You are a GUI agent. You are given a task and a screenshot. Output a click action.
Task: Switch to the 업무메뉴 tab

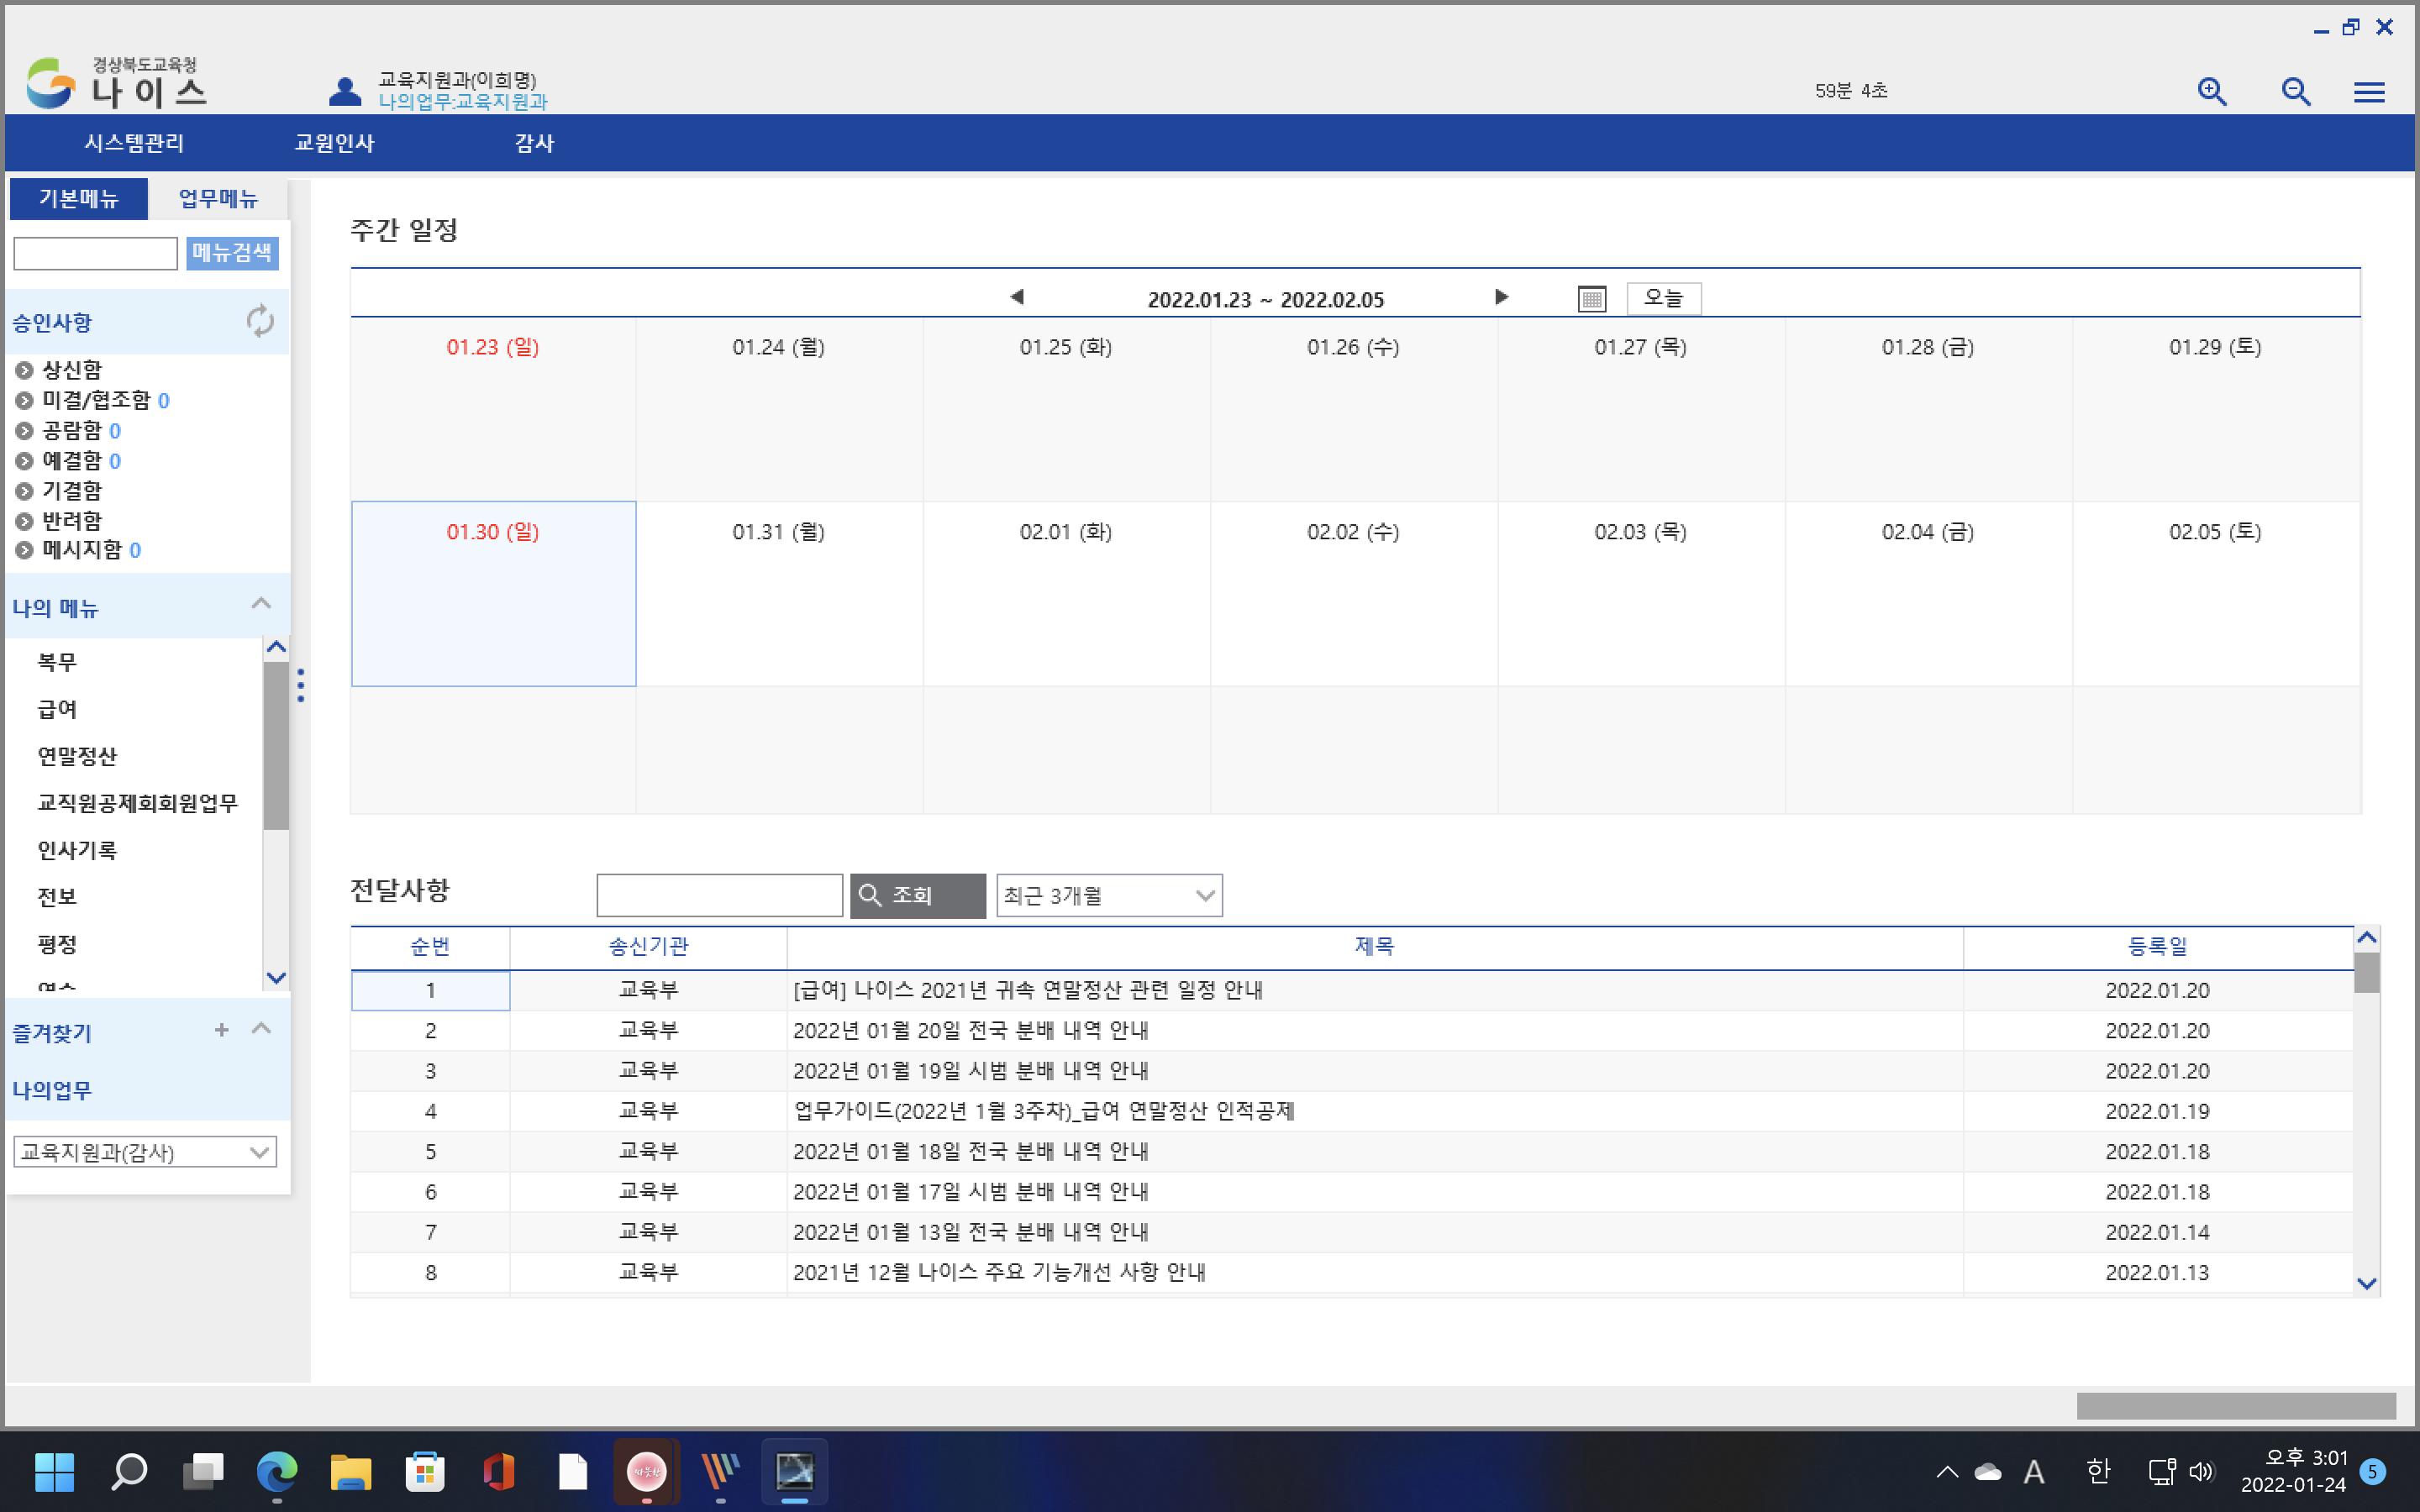(218, 198)
